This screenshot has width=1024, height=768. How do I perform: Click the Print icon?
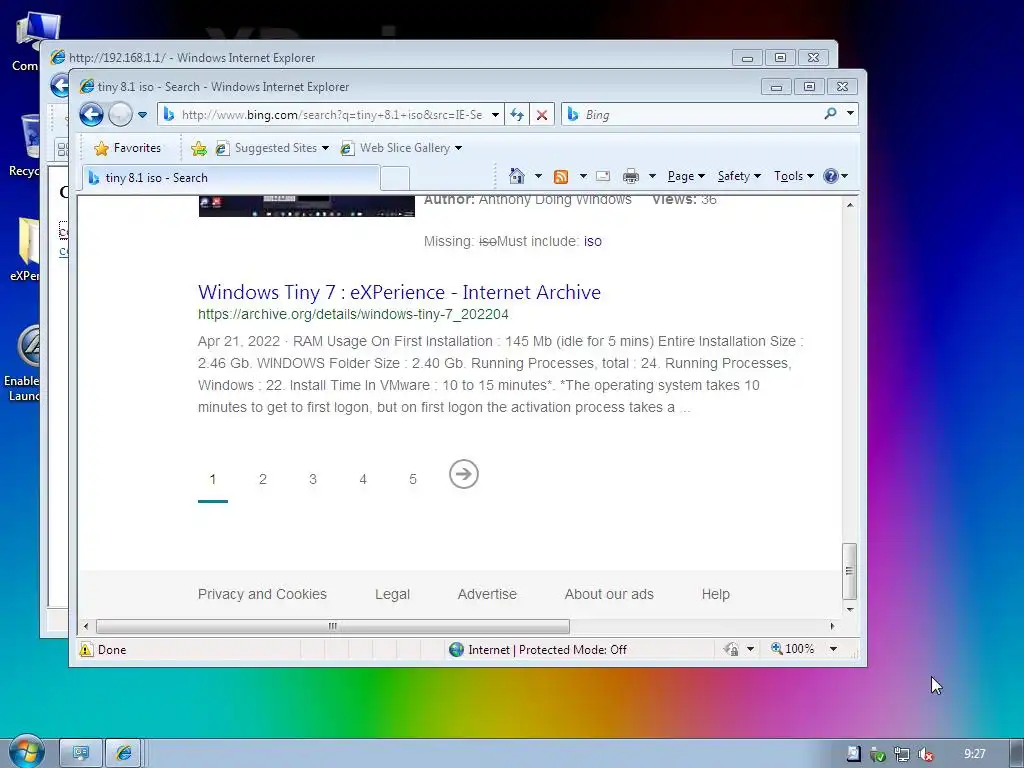coord(631,176)
